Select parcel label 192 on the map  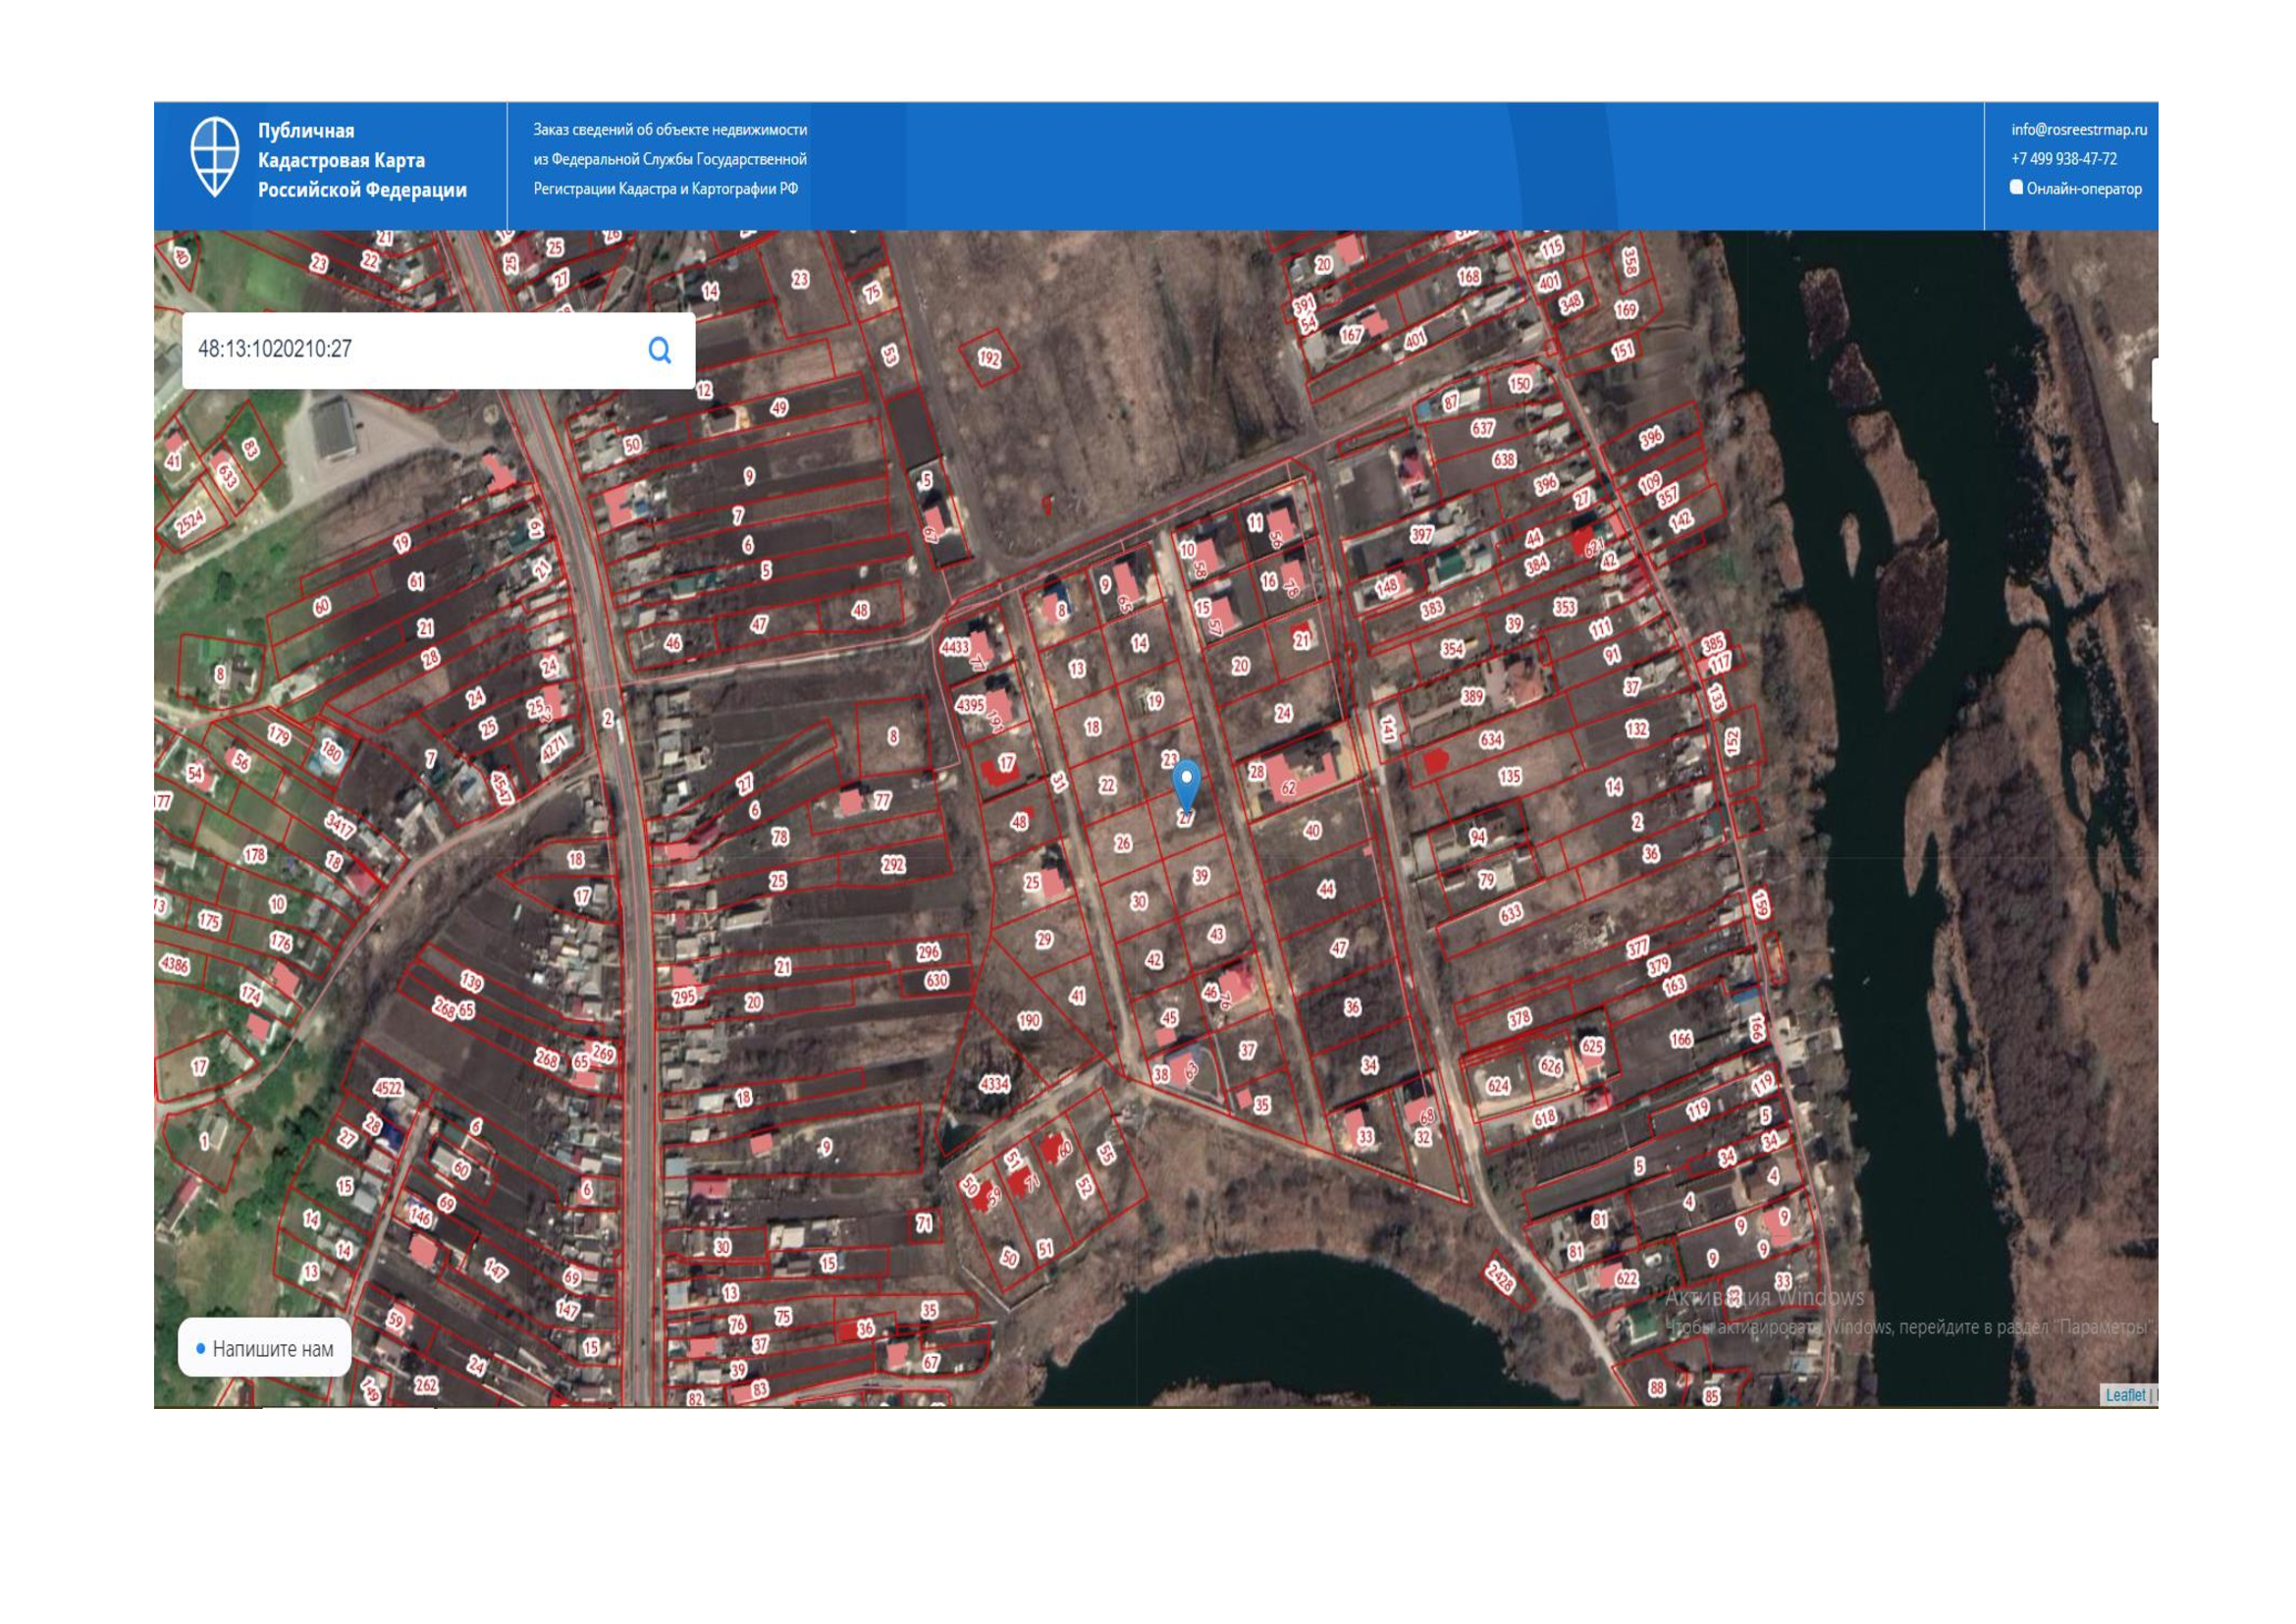(989, 357)
